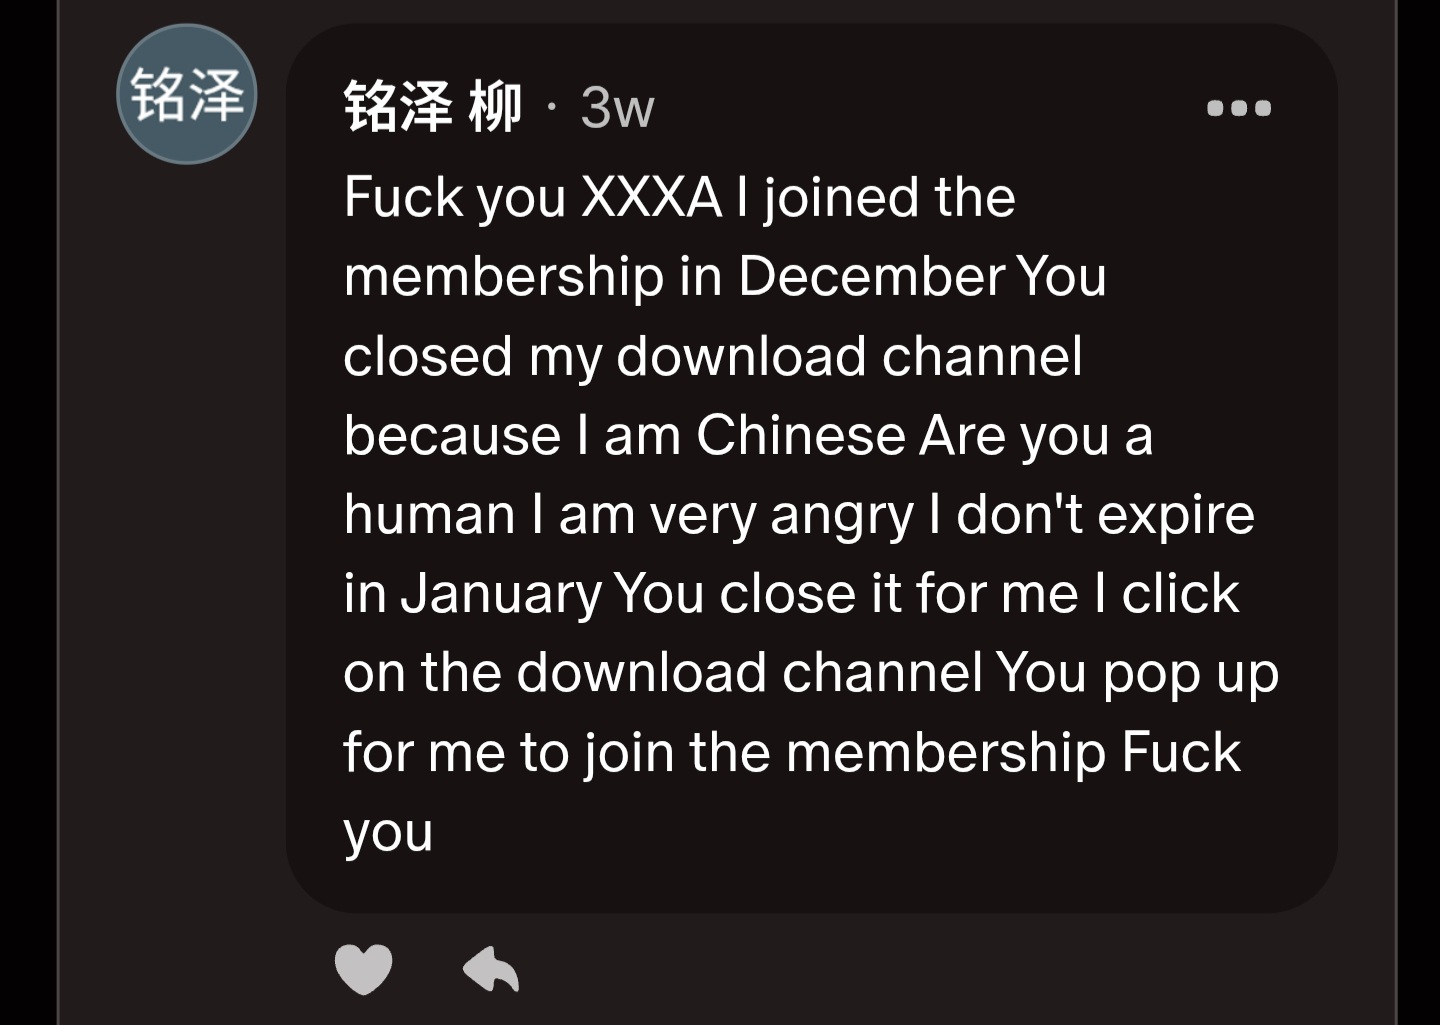
Task: Click the 铭泽 round avatar
Action: coord(187,95)
